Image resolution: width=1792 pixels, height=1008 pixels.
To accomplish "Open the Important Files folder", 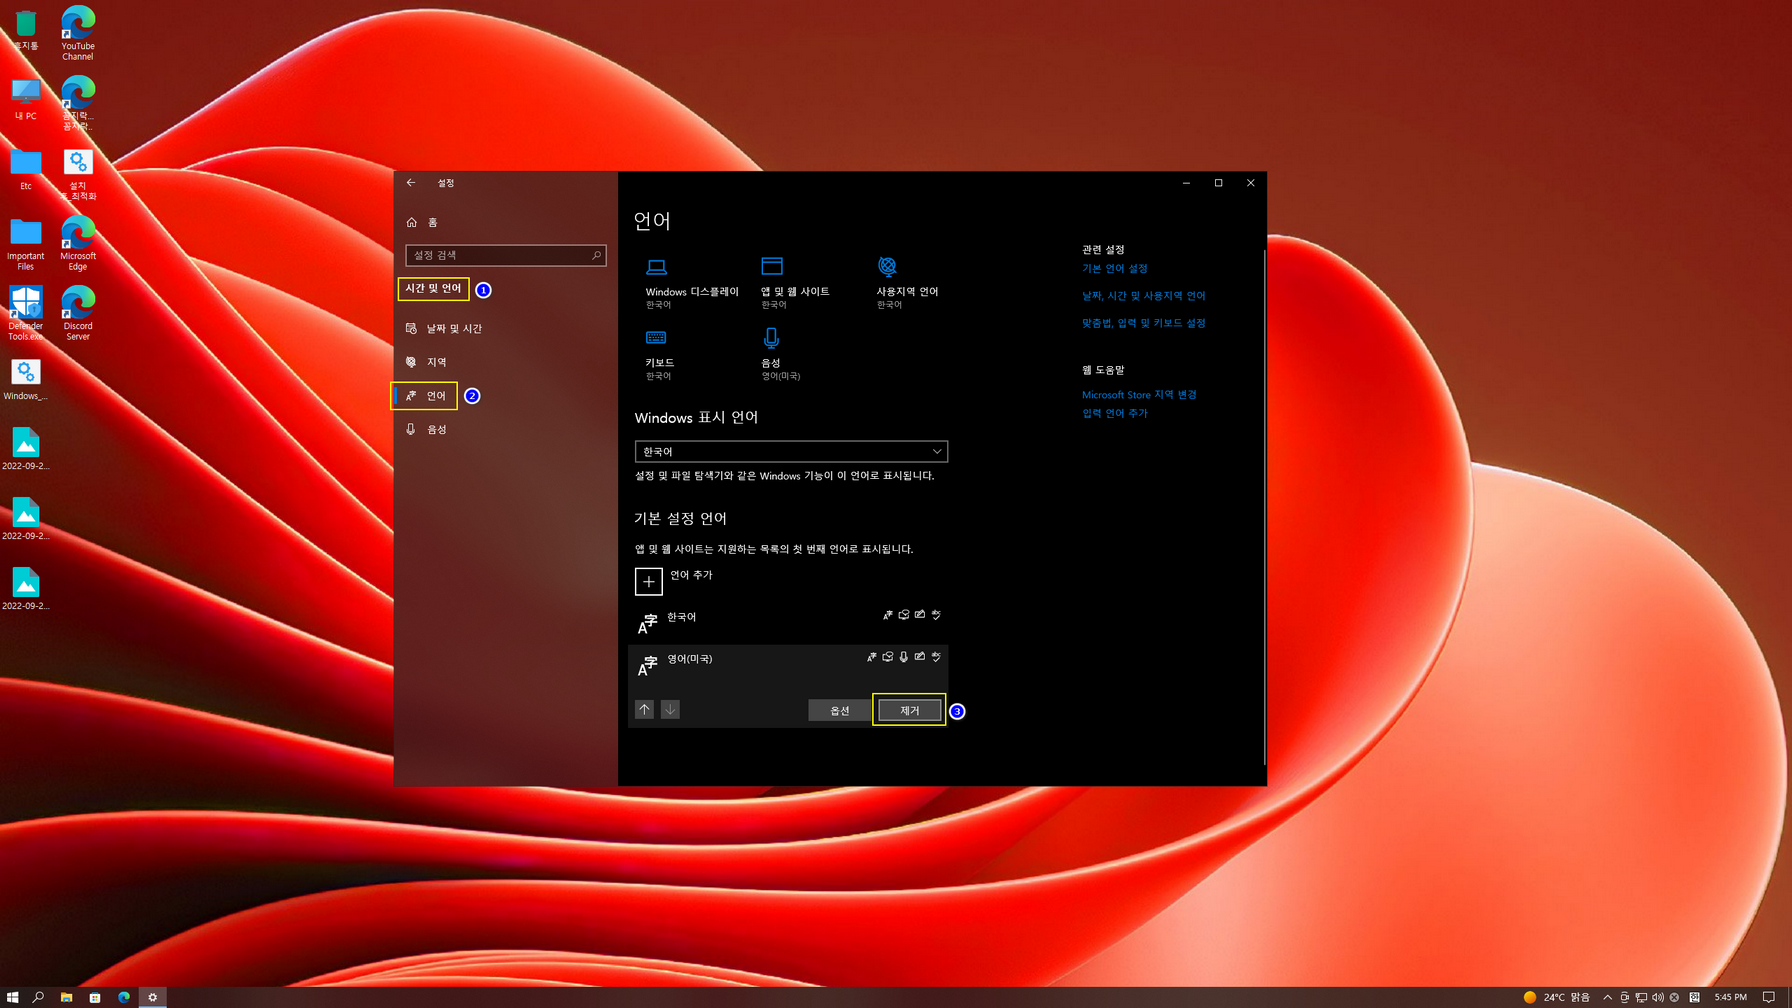I will point(26,244).
